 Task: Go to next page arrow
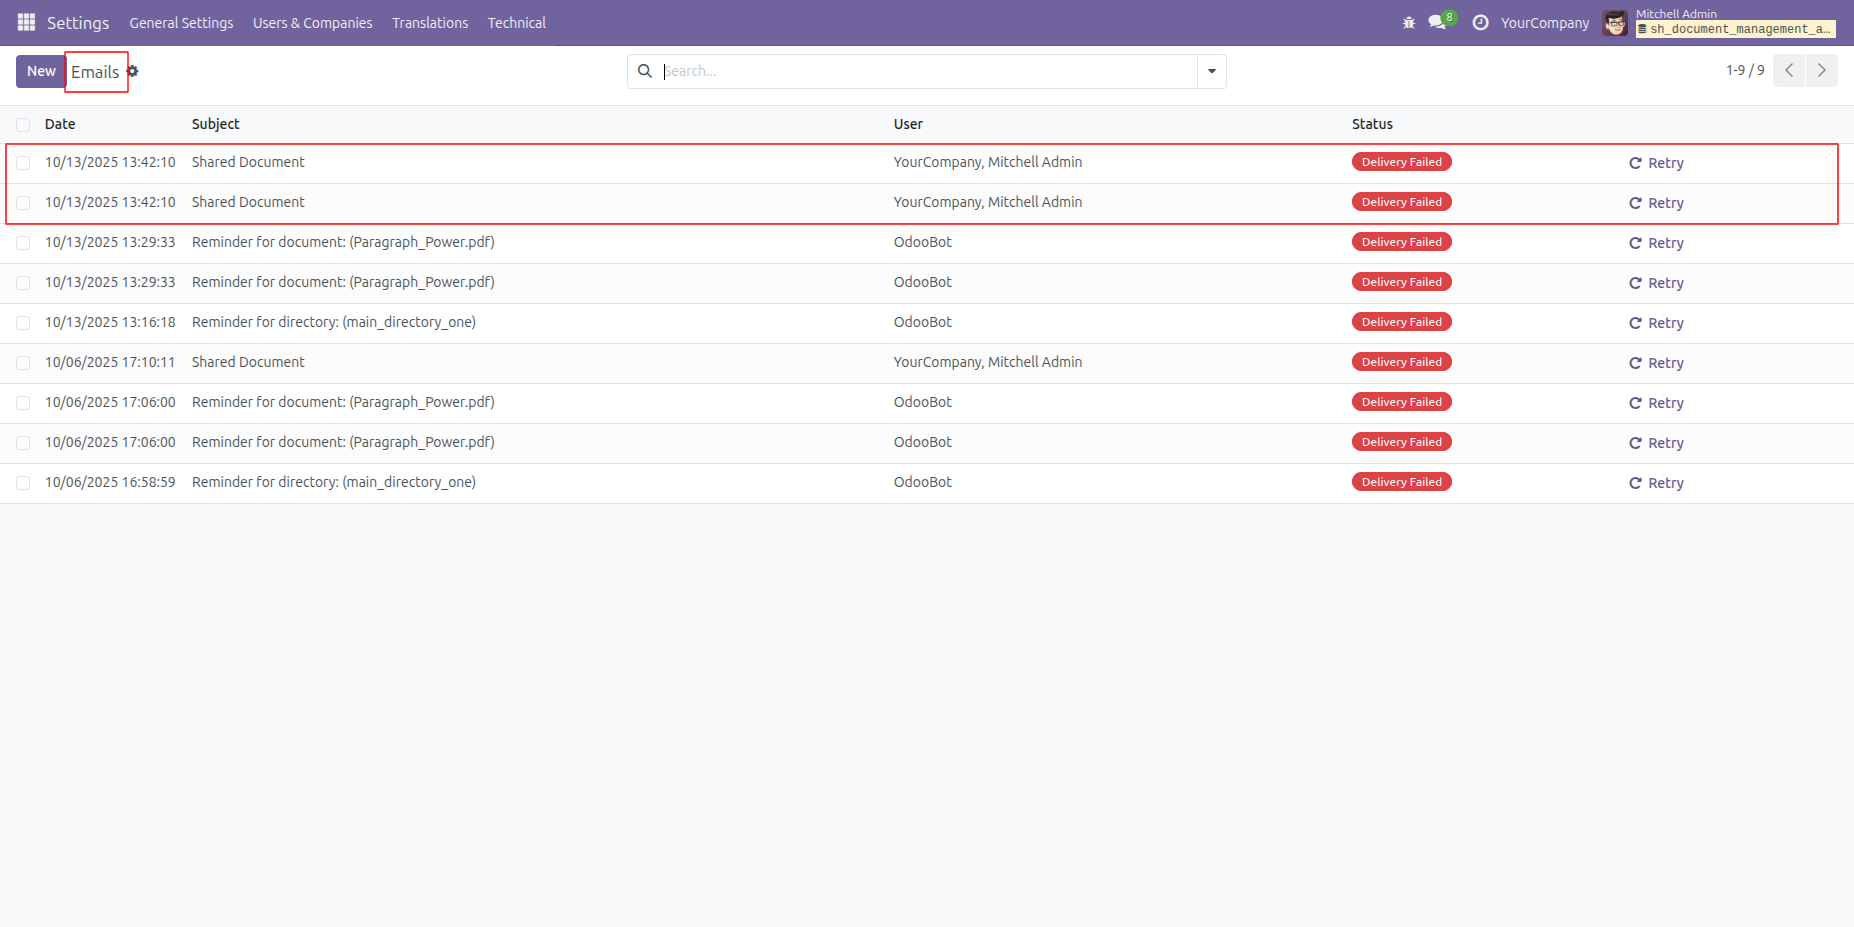coord(1821,70)
